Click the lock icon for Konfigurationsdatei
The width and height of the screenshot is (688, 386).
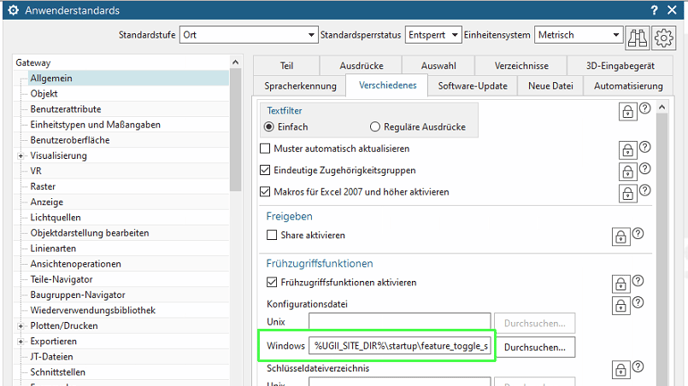pos(621,305)
